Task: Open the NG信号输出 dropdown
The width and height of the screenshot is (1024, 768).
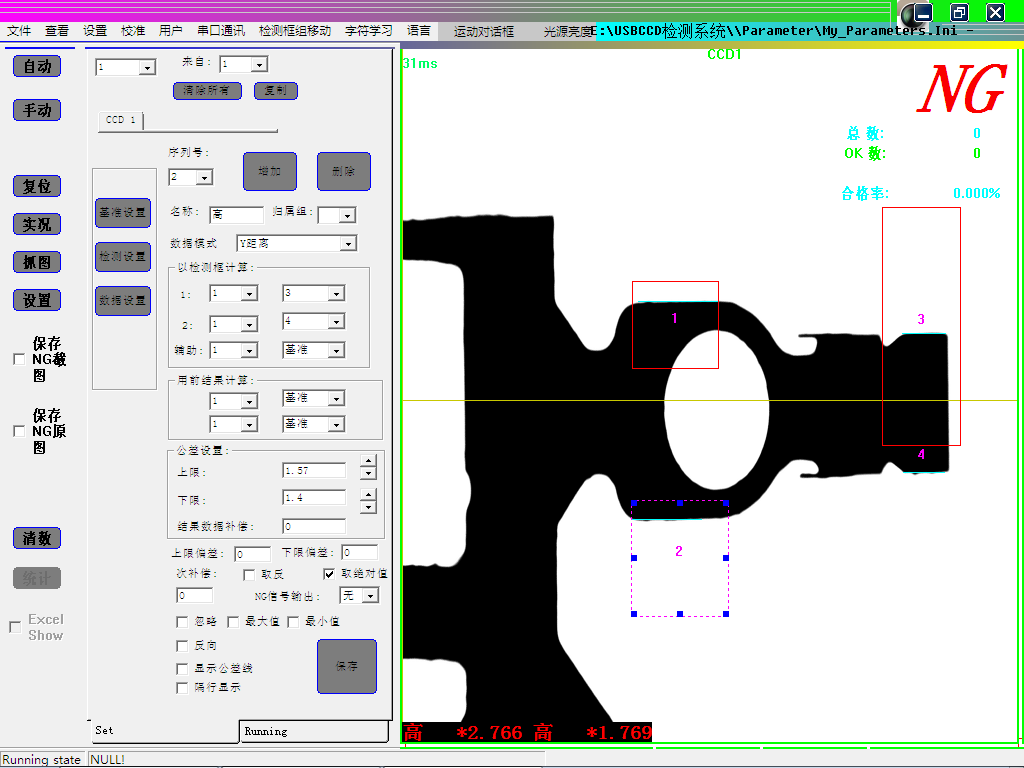Action: tap(370, 596)
